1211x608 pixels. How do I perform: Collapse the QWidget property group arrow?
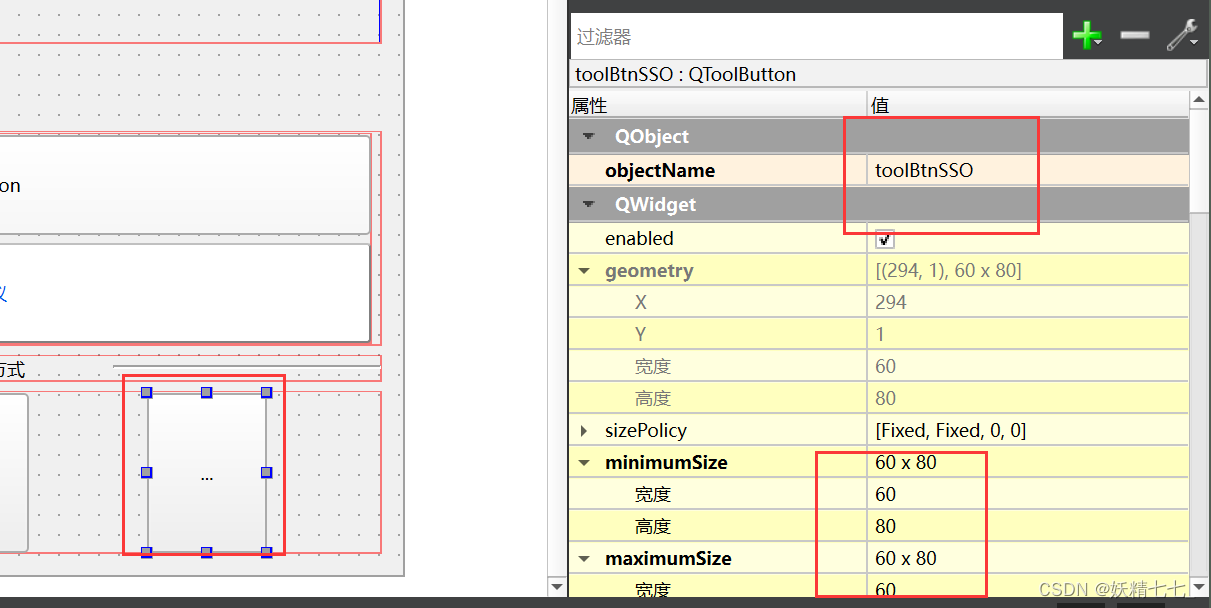pyautogui.click(x=589, y=204)
